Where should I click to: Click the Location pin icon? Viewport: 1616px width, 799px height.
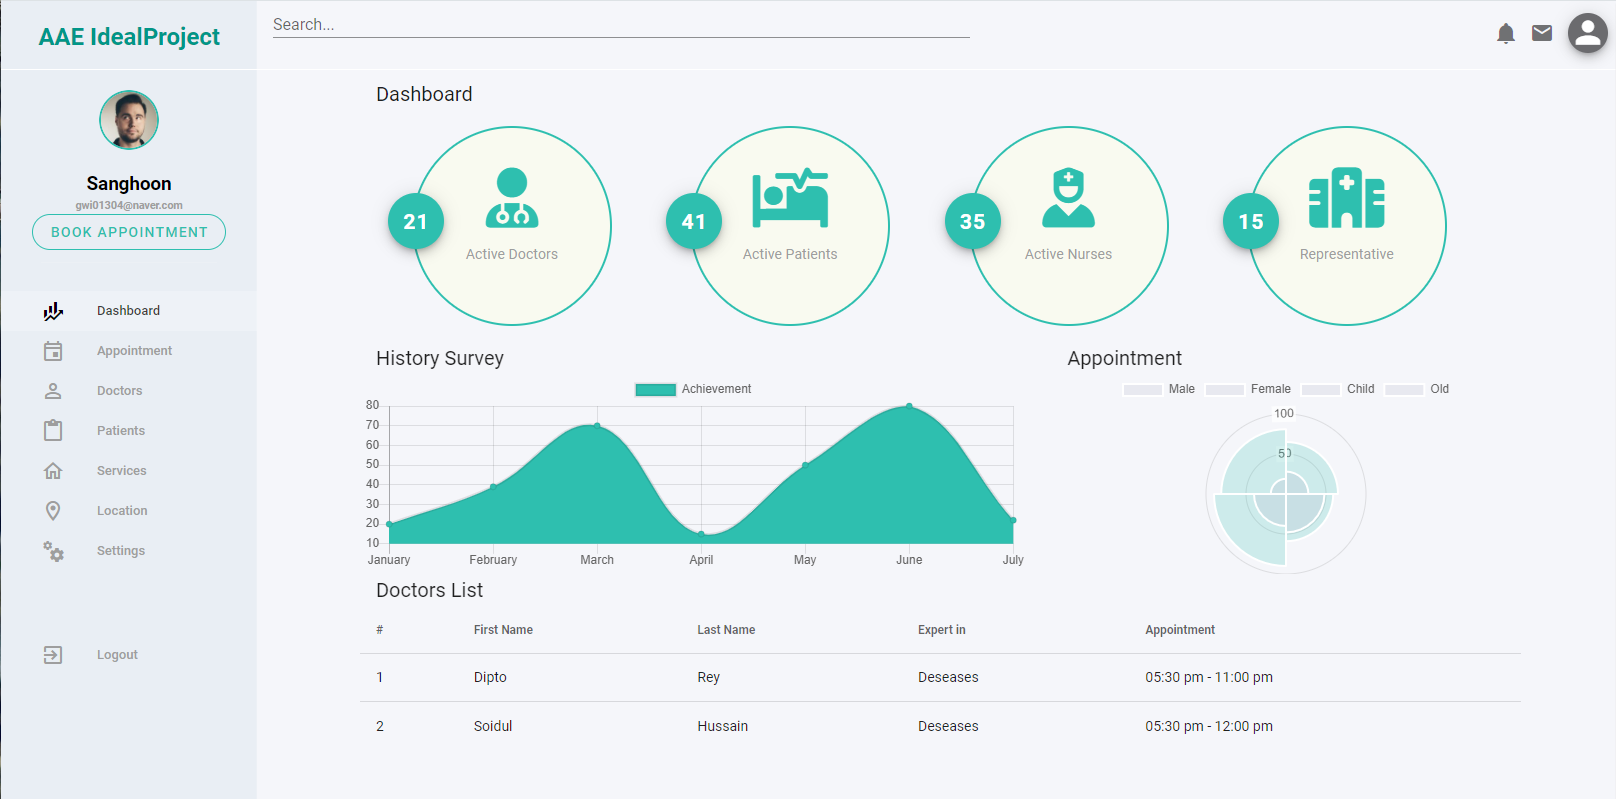click(53, 511)
